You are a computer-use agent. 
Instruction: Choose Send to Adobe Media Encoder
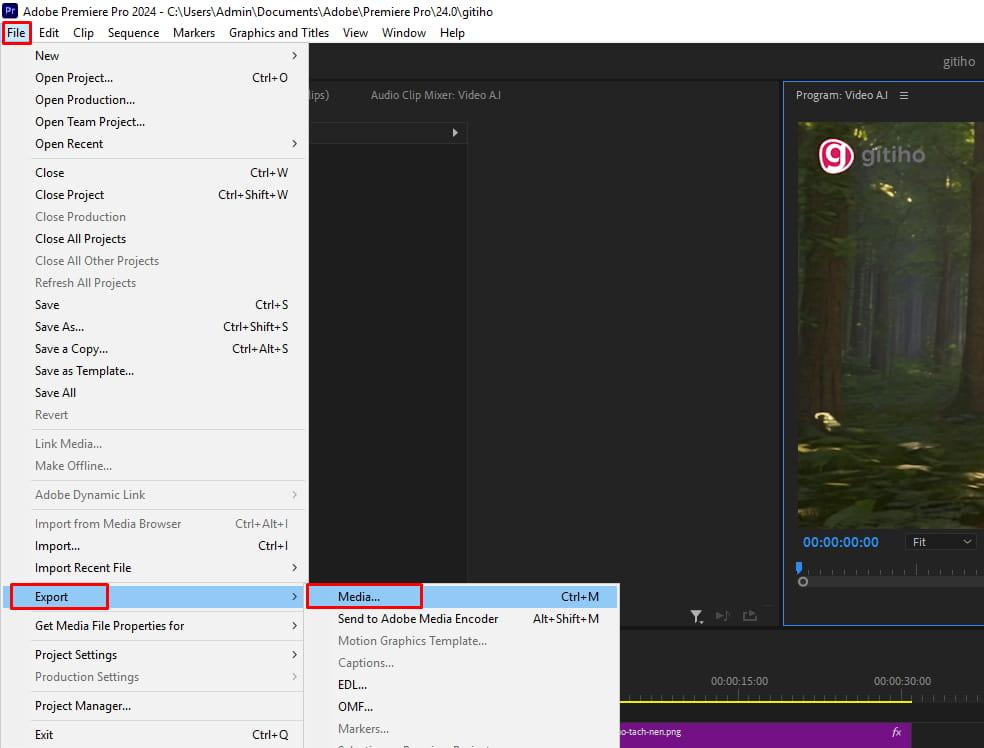click(x=416, y=619)
